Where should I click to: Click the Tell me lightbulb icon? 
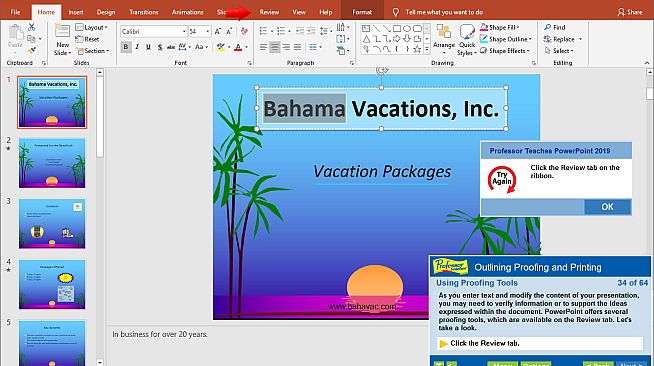(396, 12)
